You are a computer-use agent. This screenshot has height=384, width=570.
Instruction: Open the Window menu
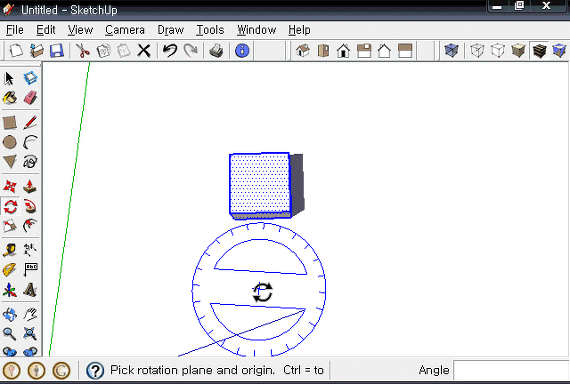tap(257, 30)
